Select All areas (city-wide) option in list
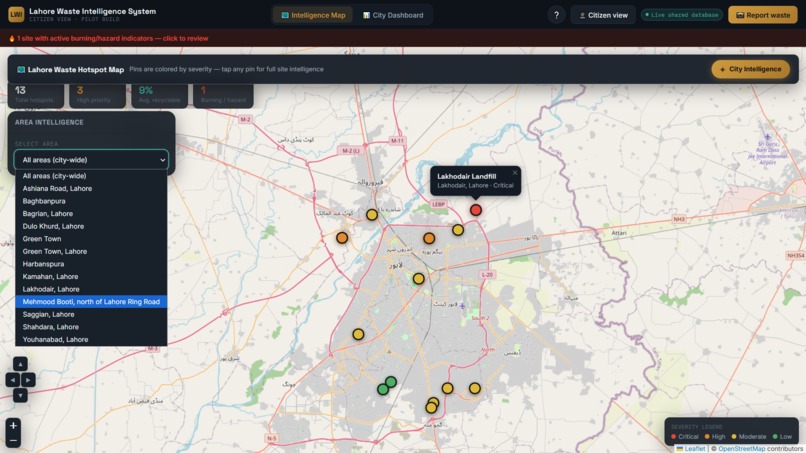806x453 pixels. [91, 176]
